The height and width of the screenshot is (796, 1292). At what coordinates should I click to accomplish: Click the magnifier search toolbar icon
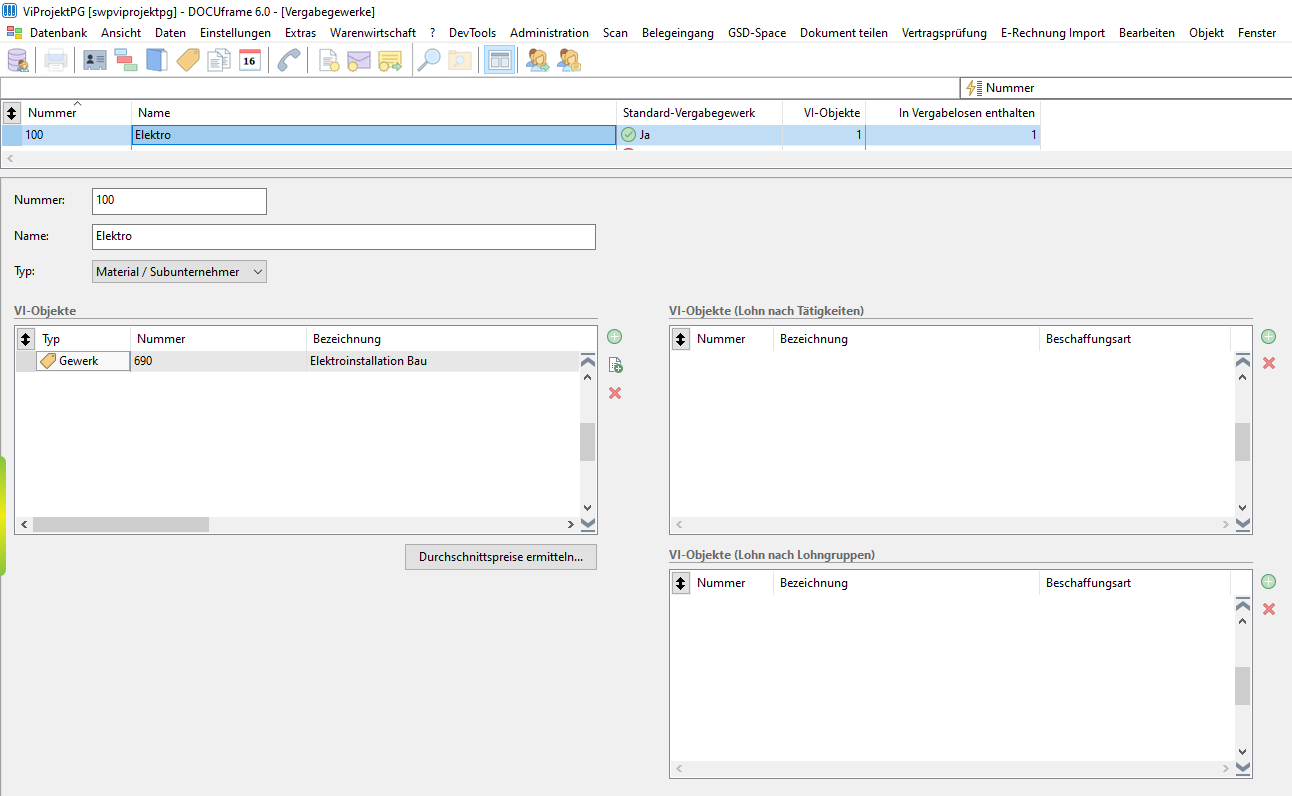coord(428,60)
